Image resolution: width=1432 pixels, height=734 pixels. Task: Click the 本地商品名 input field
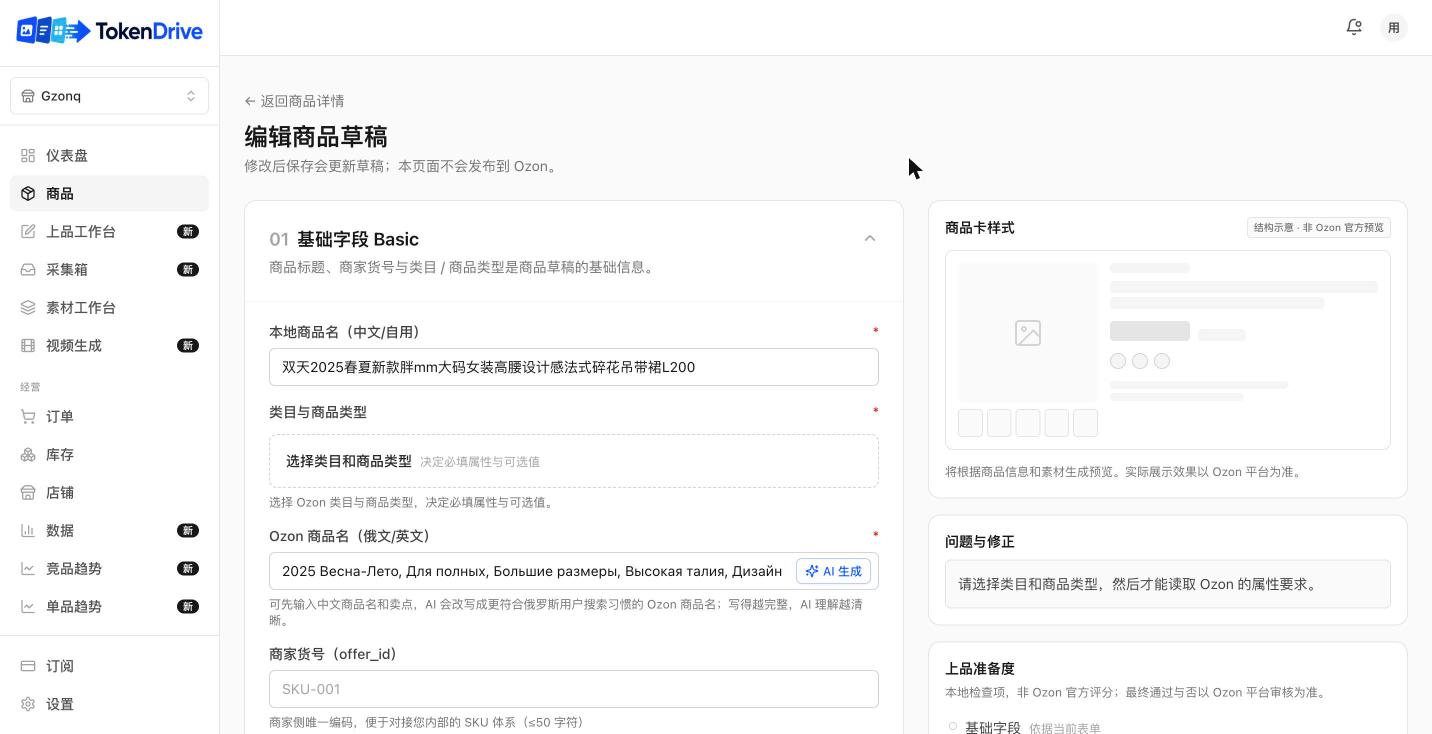tap(574, 367)
